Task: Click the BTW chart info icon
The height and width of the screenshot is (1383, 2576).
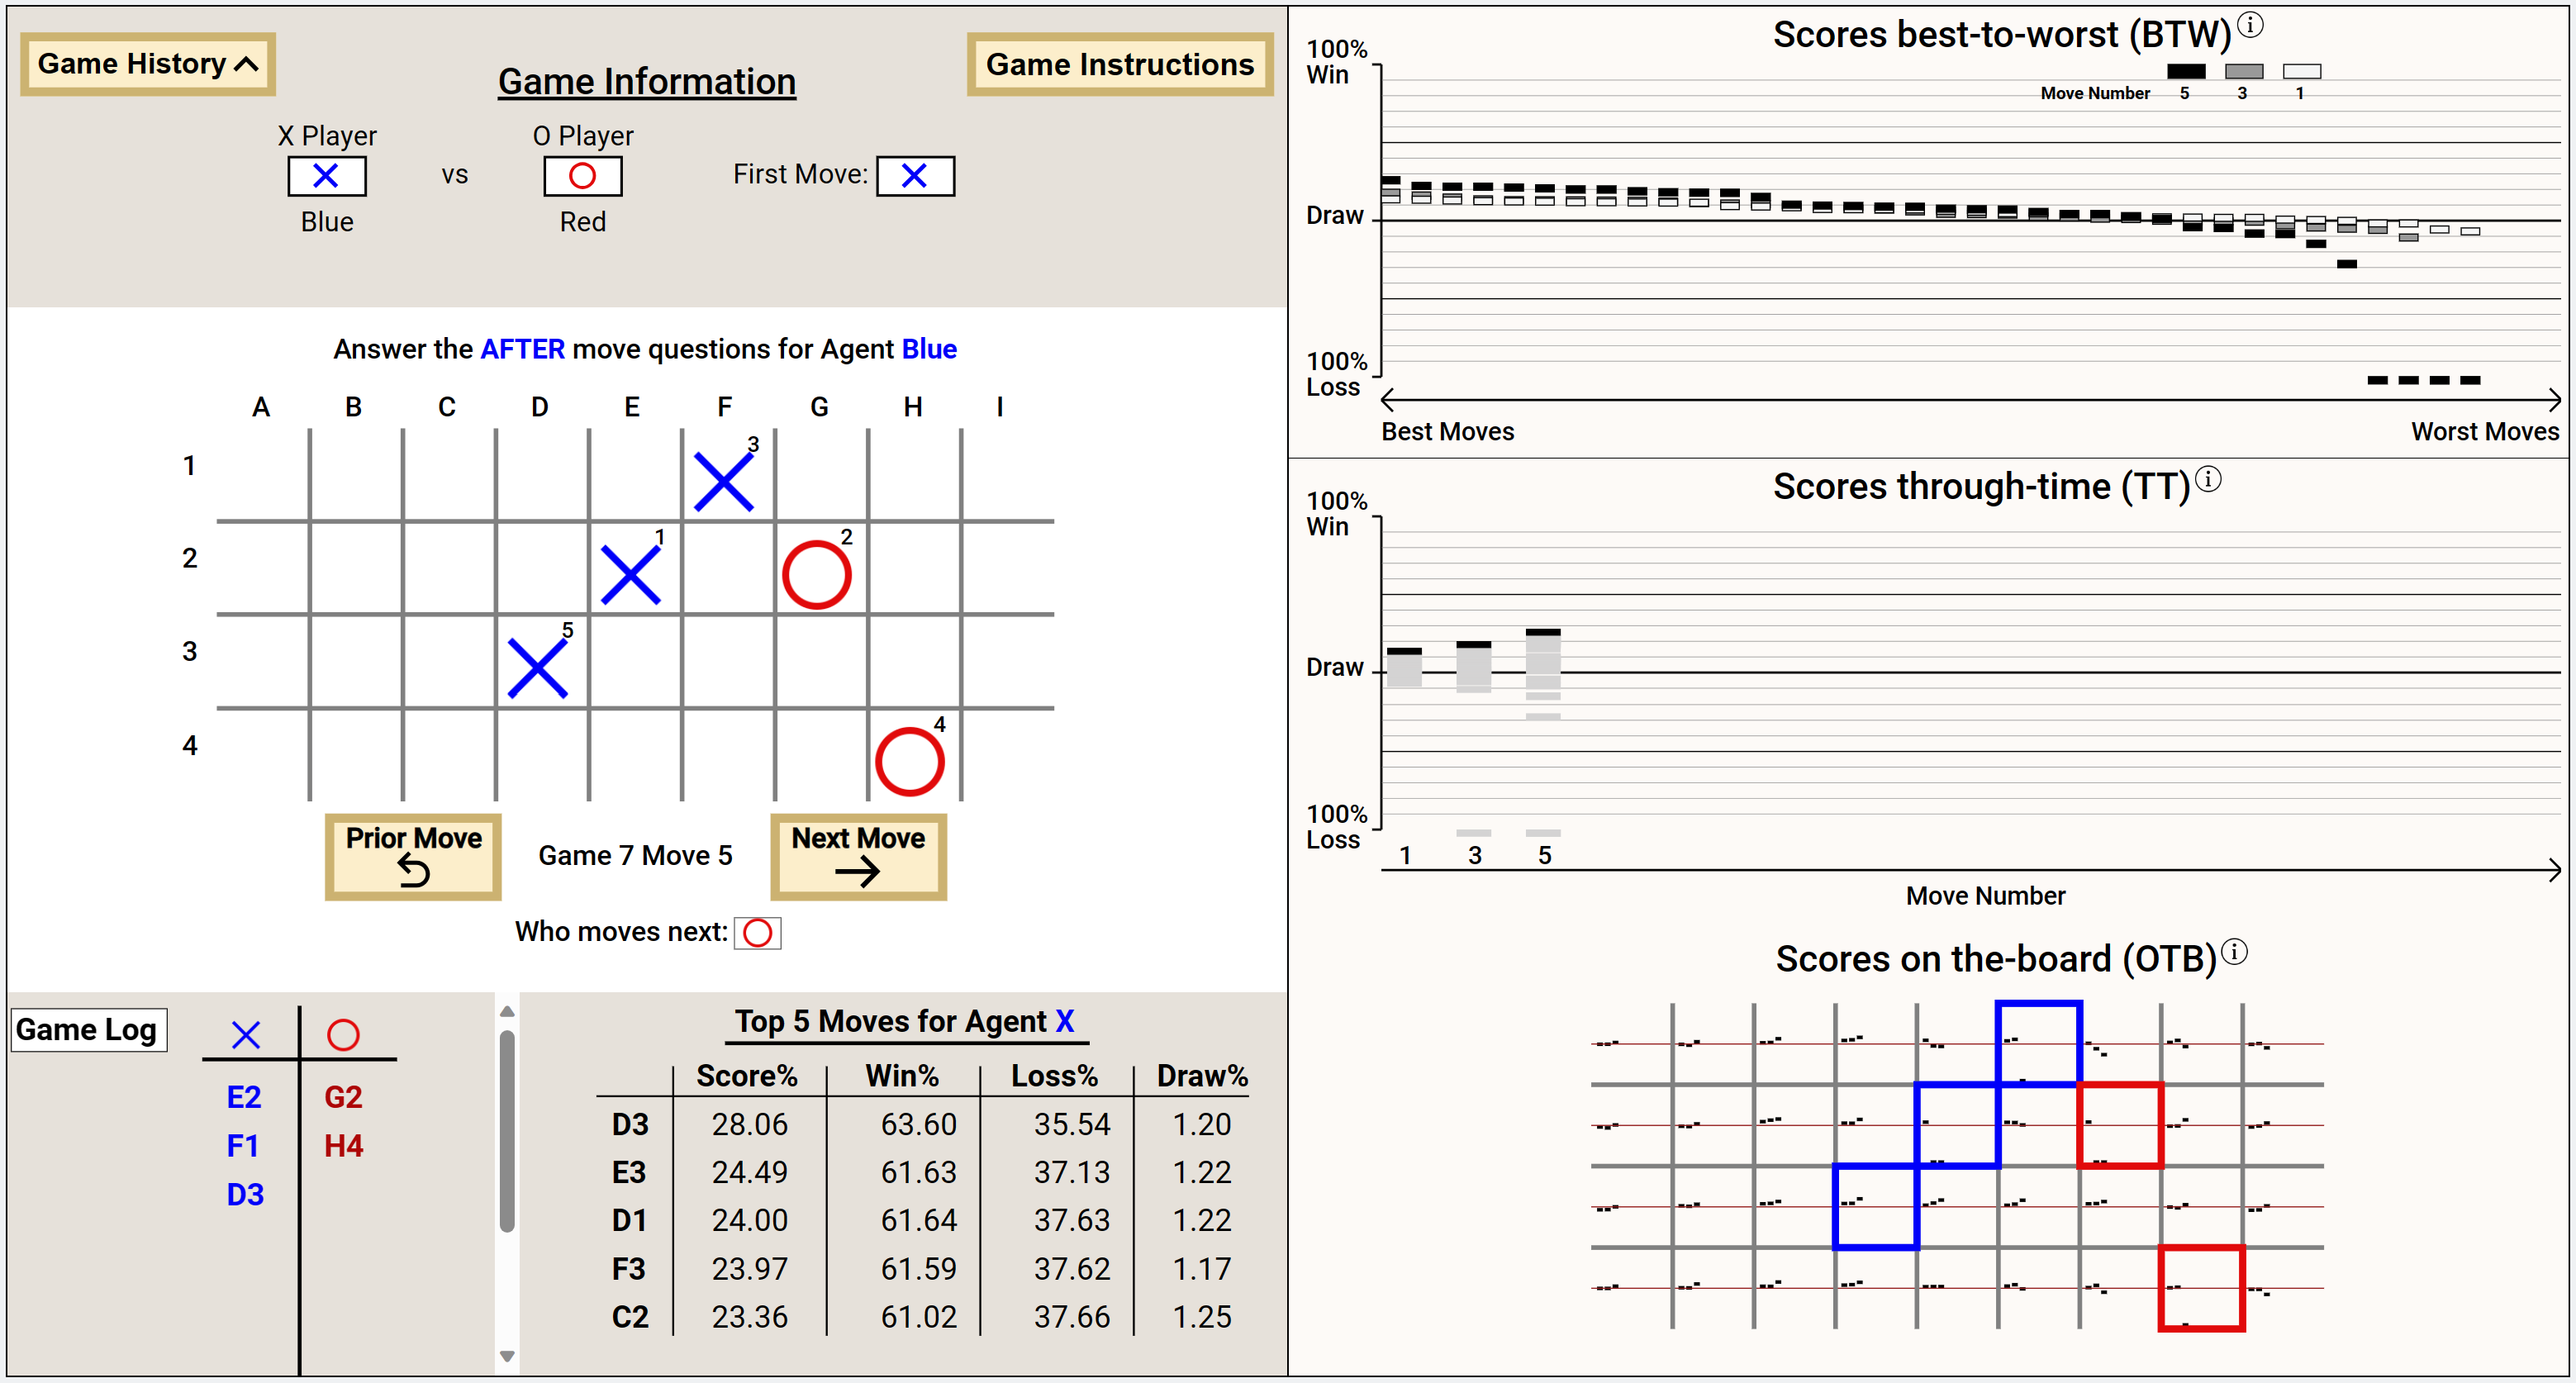Action: tap(2250, 25)
